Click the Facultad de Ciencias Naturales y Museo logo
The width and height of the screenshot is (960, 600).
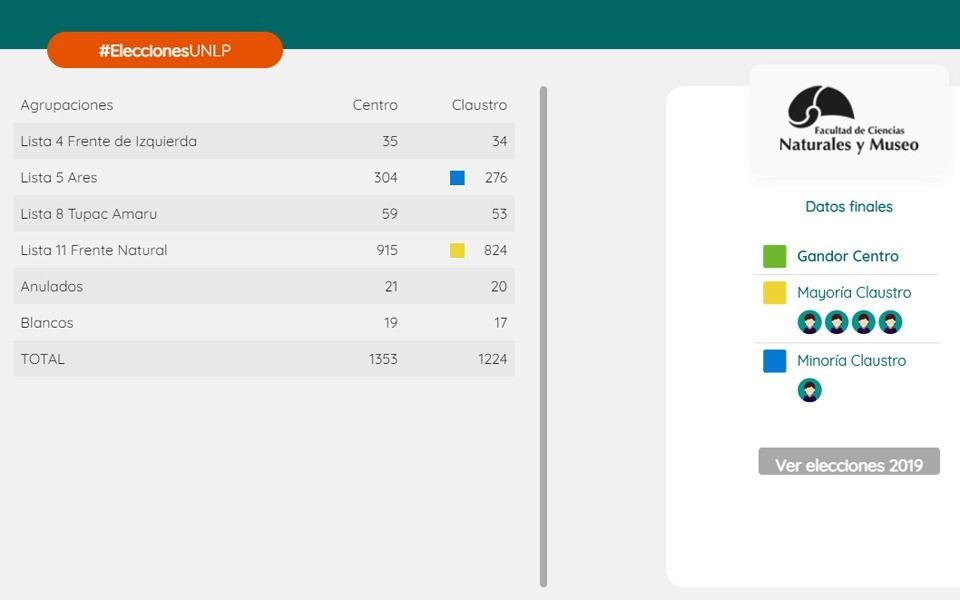[849, 120]
